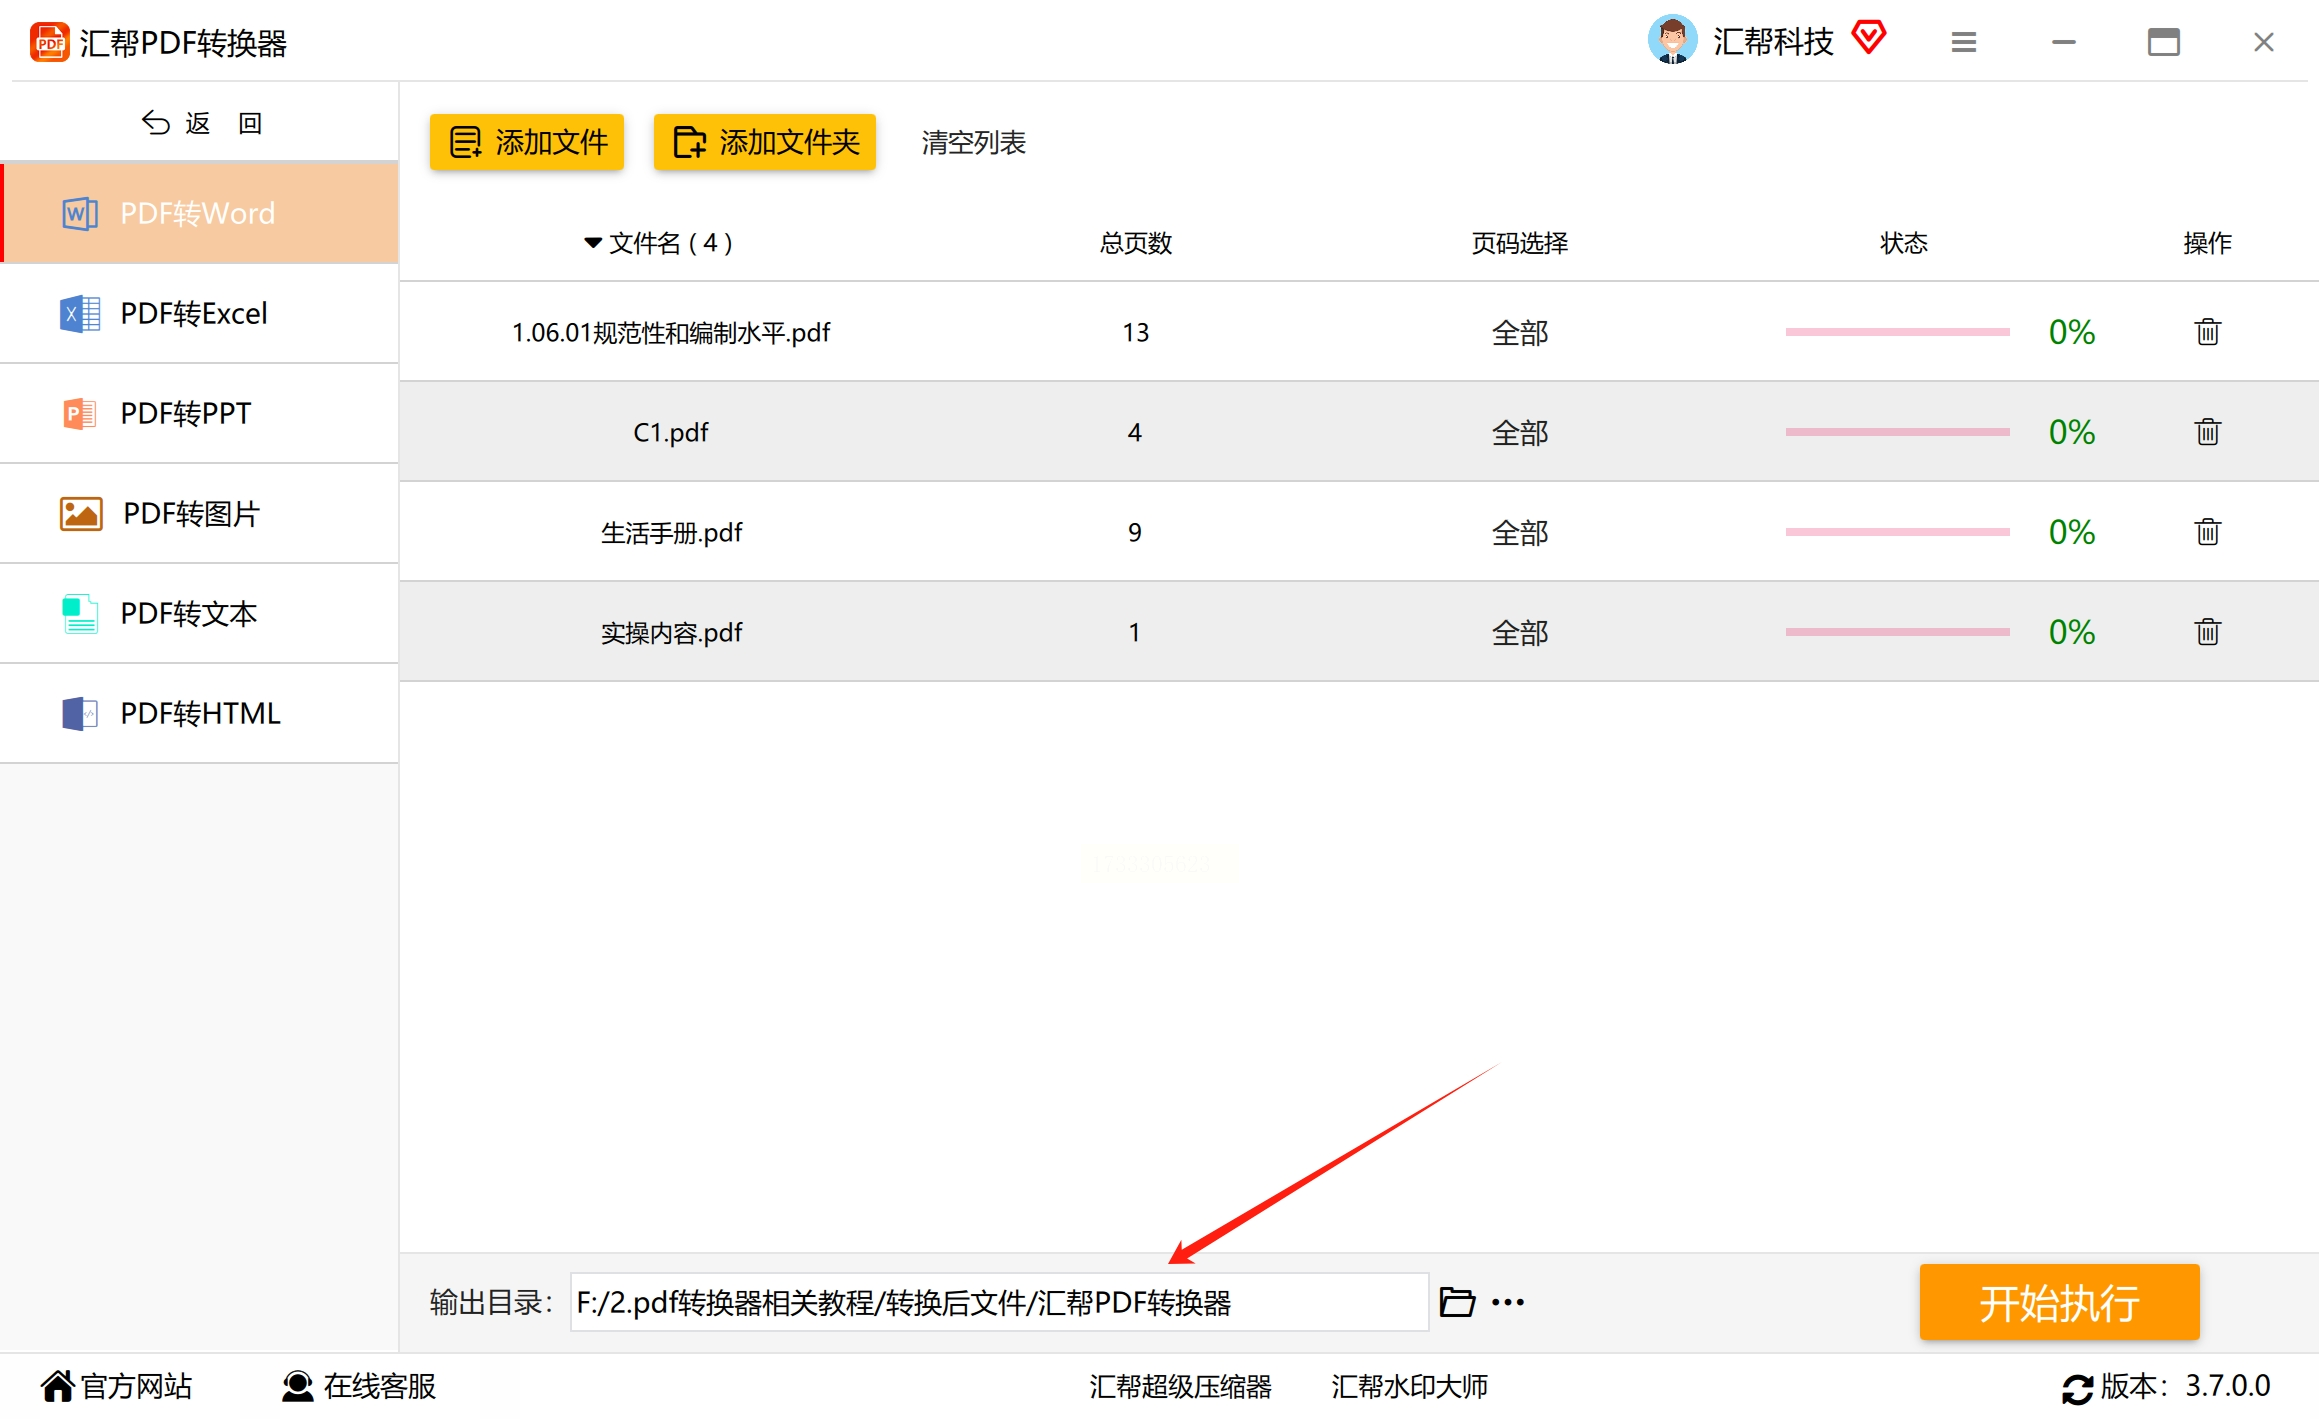Open output folder browse icon
Image resolution: width=2319 pixels, height=1419 pixels.
click(1457, 1301)
